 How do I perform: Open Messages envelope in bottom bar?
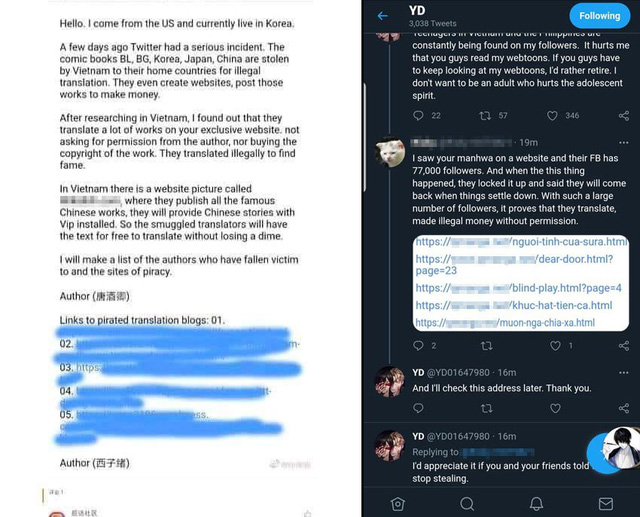605,503
